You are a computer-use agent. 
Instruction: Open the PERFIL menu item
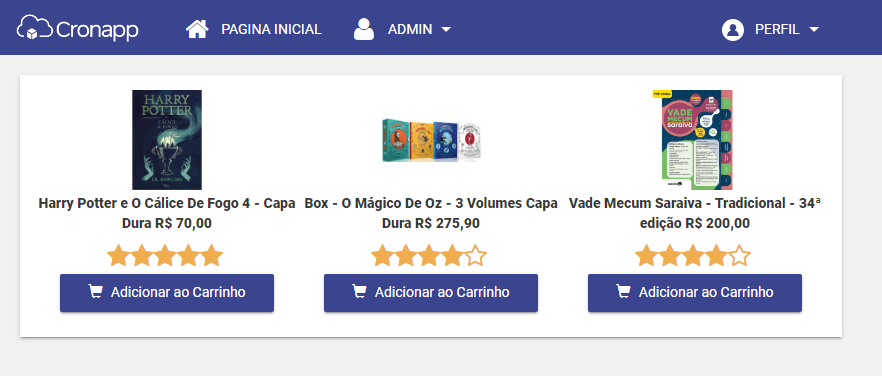click(777, 30)
